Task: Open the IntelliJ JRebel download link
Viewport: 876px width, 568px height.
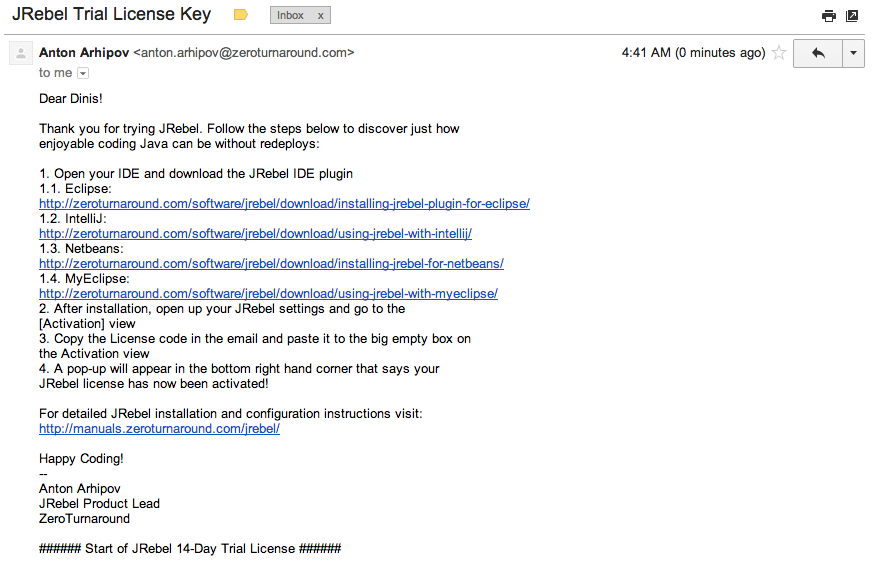Action: point(255,234)
